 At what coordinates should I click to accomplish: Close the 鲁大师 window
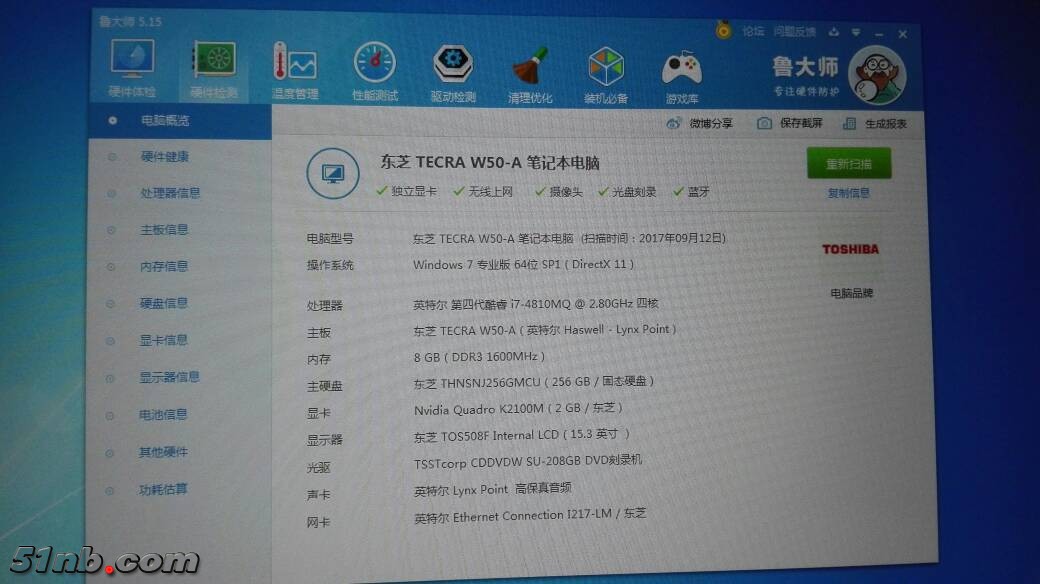903,34
